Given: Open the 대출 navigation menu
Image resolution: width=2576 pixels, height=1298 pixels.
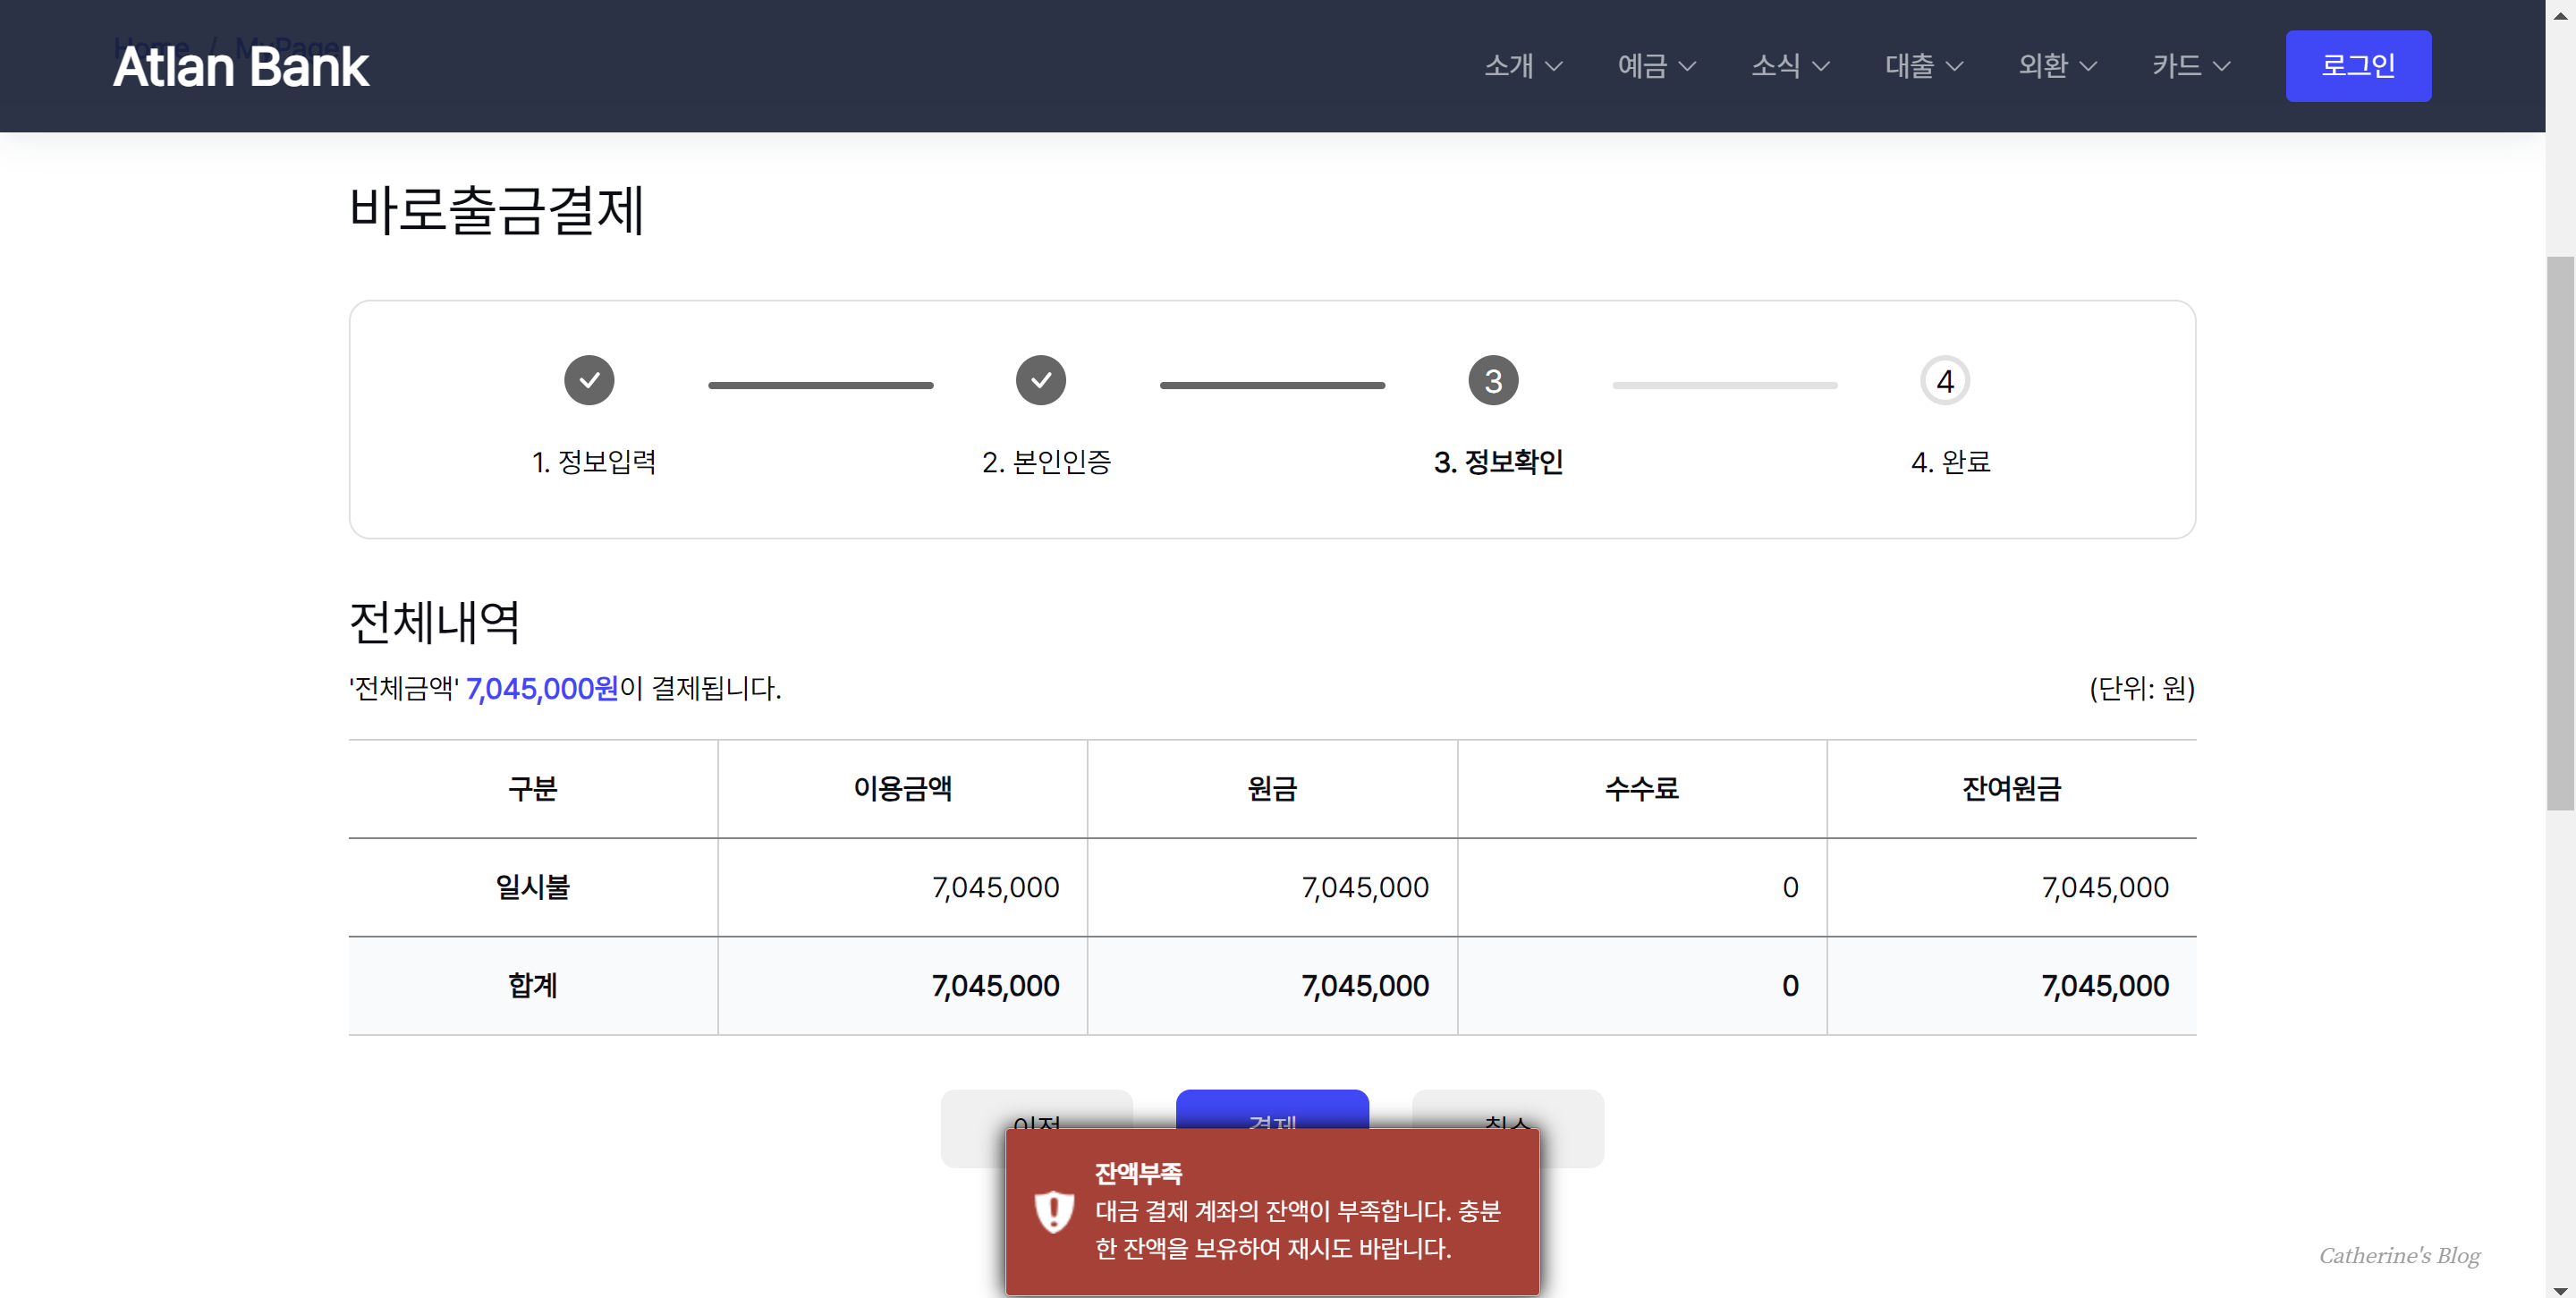Looking at the screenshot, I should 1923,66.
